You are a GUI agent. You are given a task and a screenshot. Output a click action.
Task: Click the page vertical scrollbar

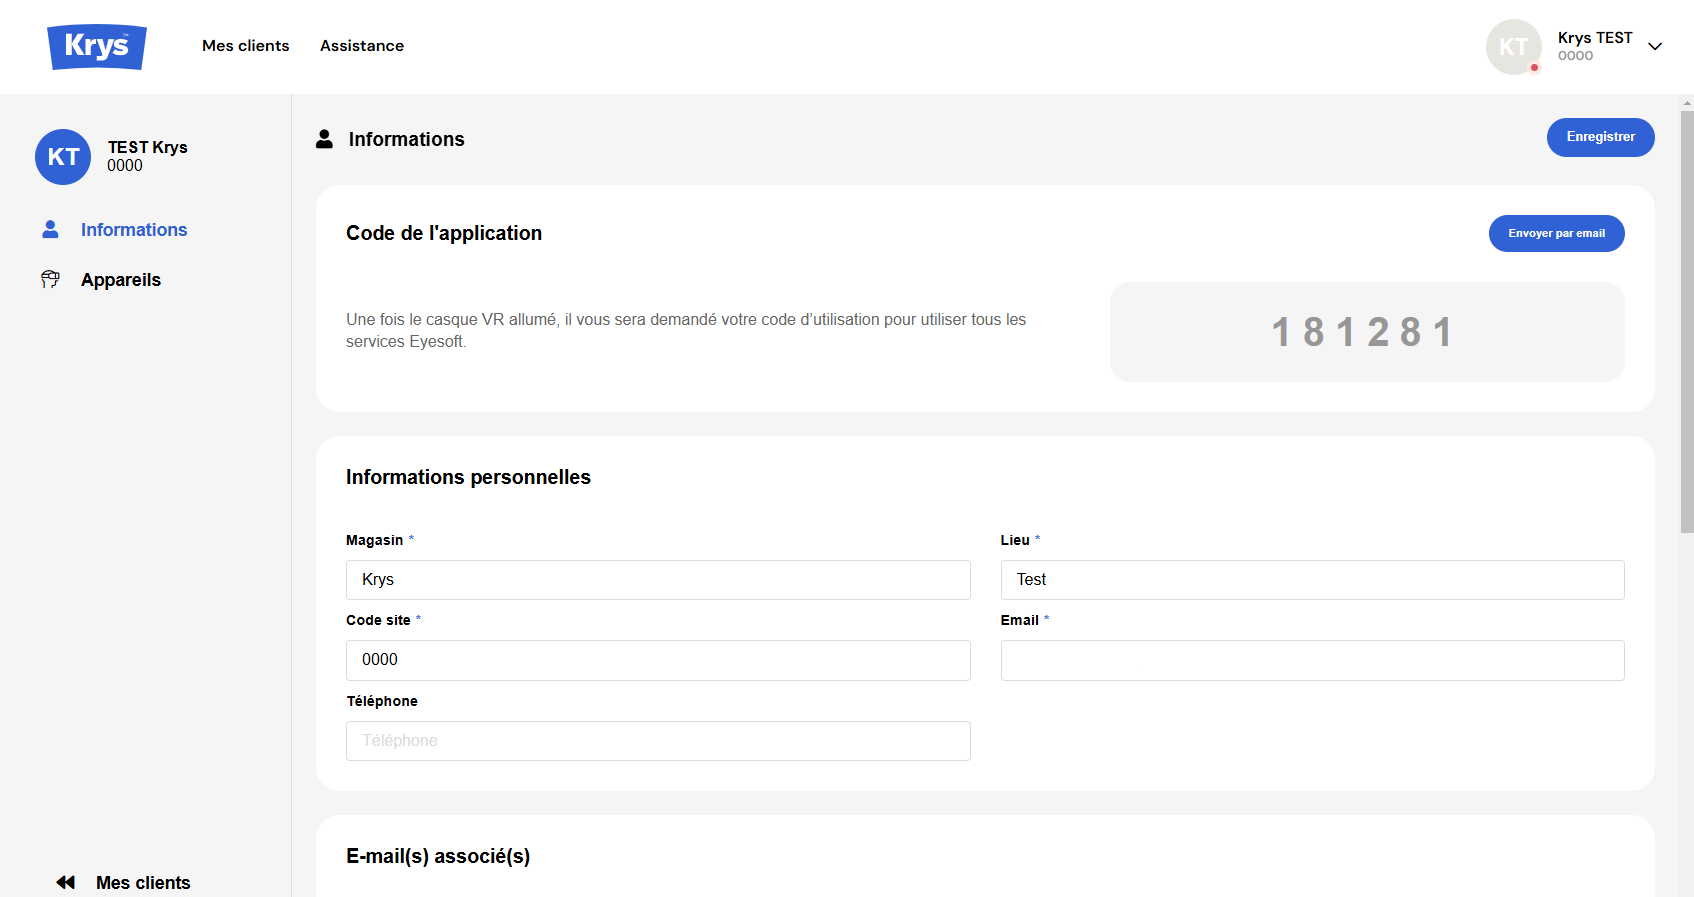(1687, 320)
